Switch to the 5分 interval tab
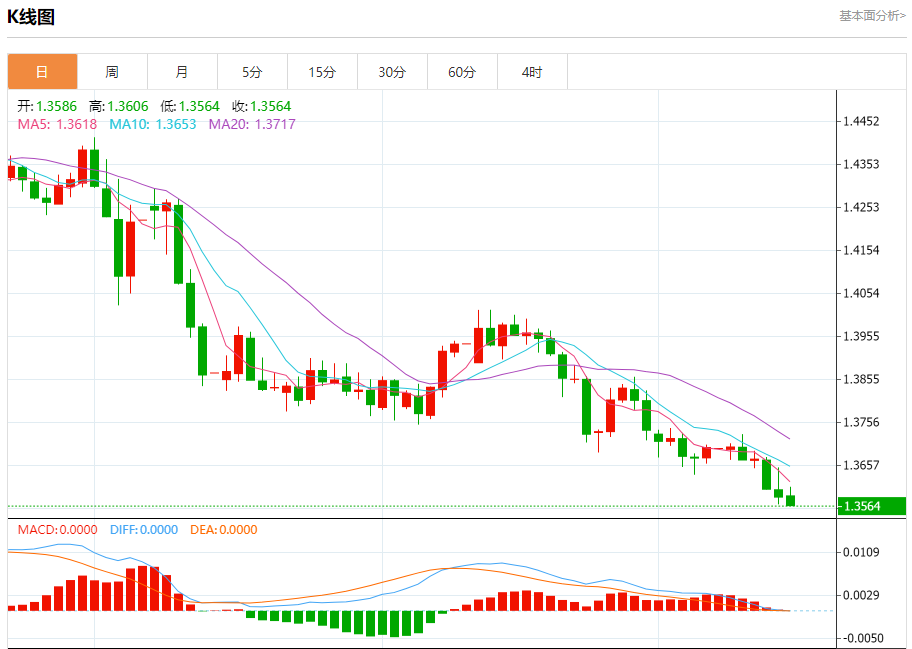 click(x=252, y=72)
